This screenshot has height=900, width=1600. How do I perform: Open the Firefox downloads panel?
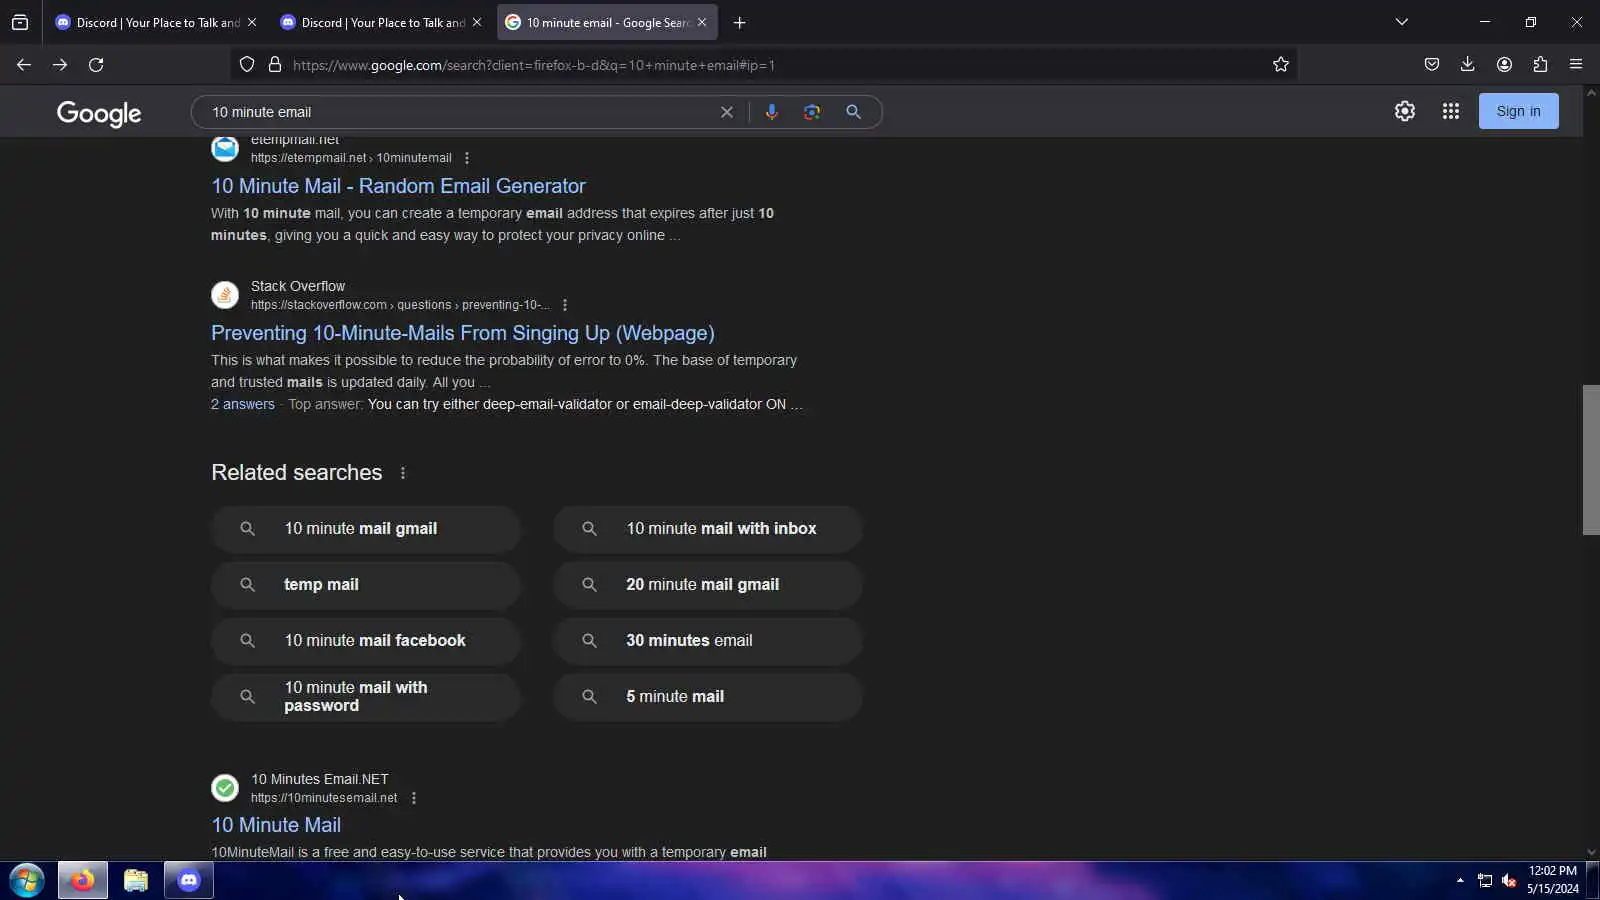pyautogui.click(x=1468, y=65)
